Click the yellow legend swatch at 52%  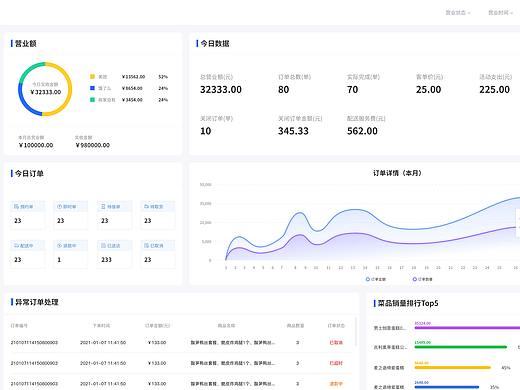[x=92, y=77]
